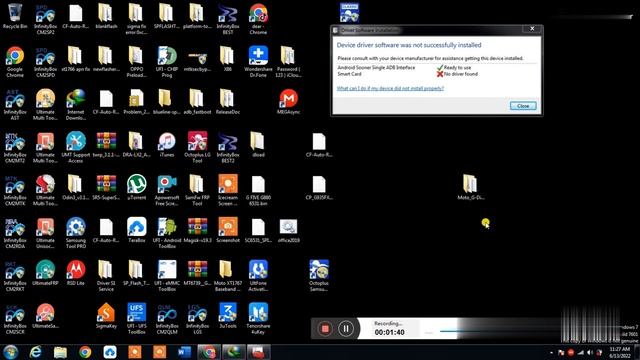The height and width of the screenshot is (360, 640).
Task: Open the office2019 desktop file
Action: [x=288, y=230]
